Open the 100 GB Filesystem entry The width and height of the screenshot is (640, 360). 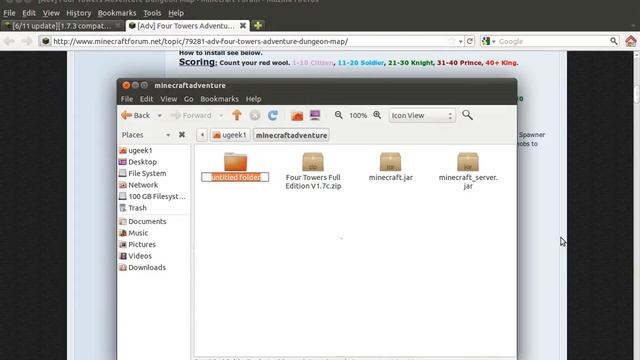coord(152,196)
